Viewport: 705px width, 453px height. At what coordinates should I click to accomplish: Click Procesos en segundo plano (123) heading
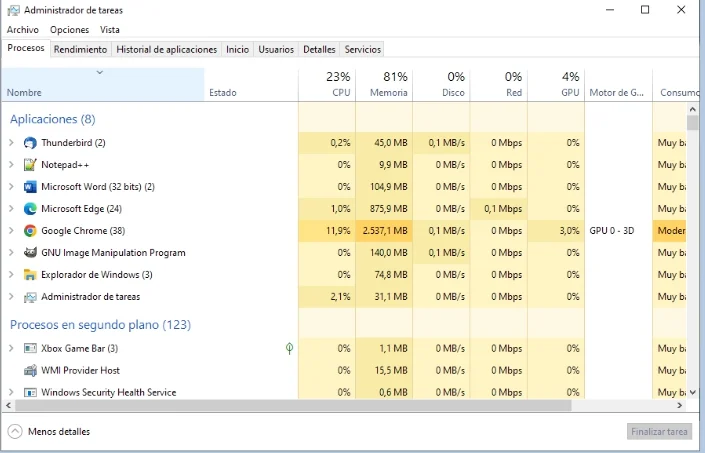(100, 325)
